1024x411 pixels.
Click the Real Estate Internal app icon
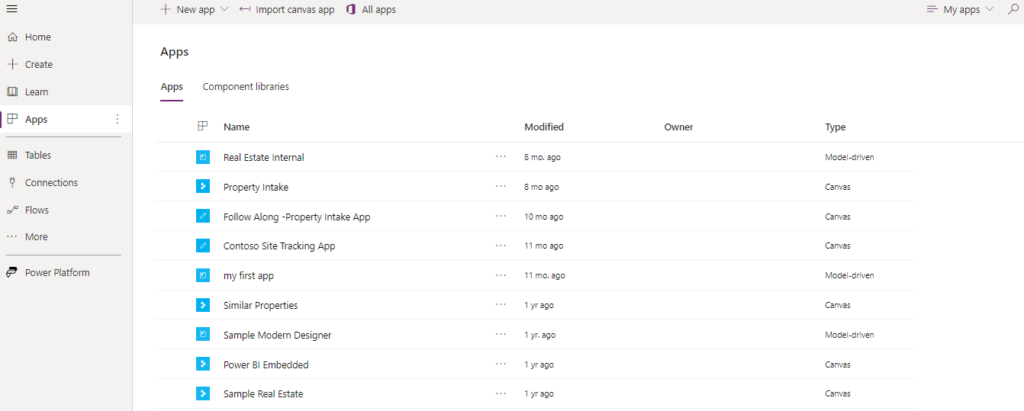(x=203, y=157)
